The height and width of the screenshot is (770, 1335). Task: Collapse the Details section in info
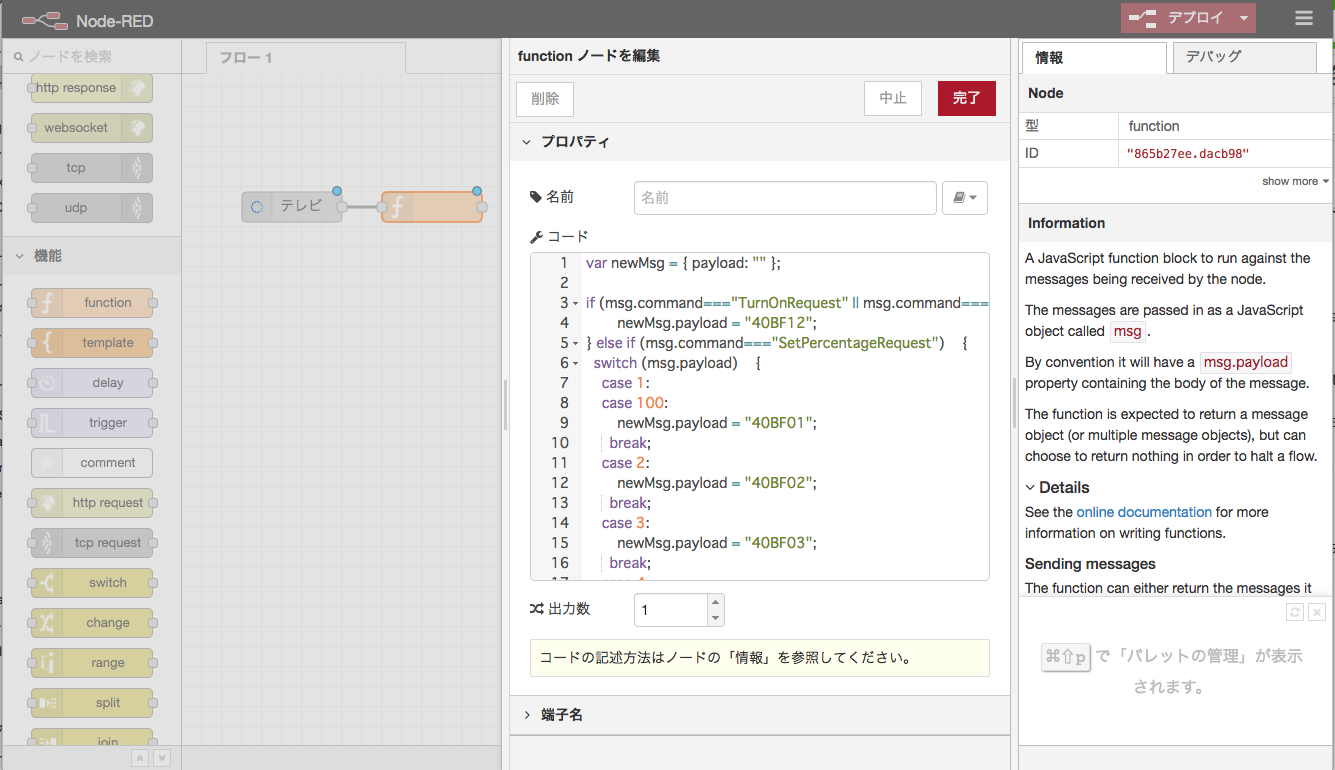(x=1031, y=488)
